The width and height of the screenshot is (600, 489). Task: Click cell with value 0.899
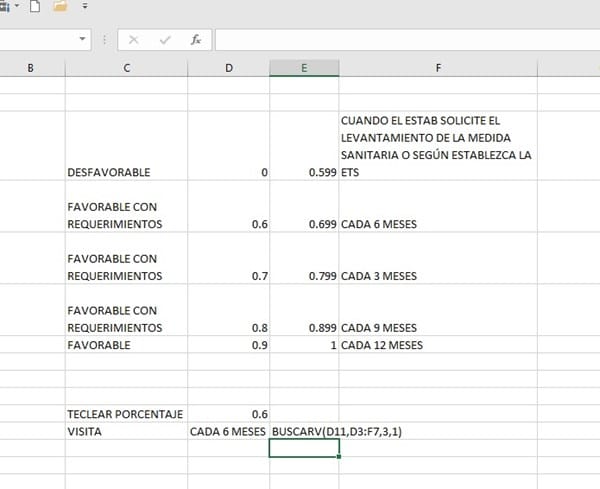click(304, 310)
